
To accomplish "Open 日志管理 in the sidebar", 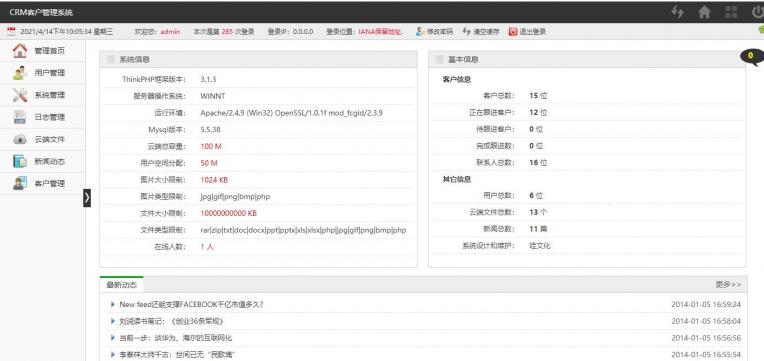I will pos(42,117).
